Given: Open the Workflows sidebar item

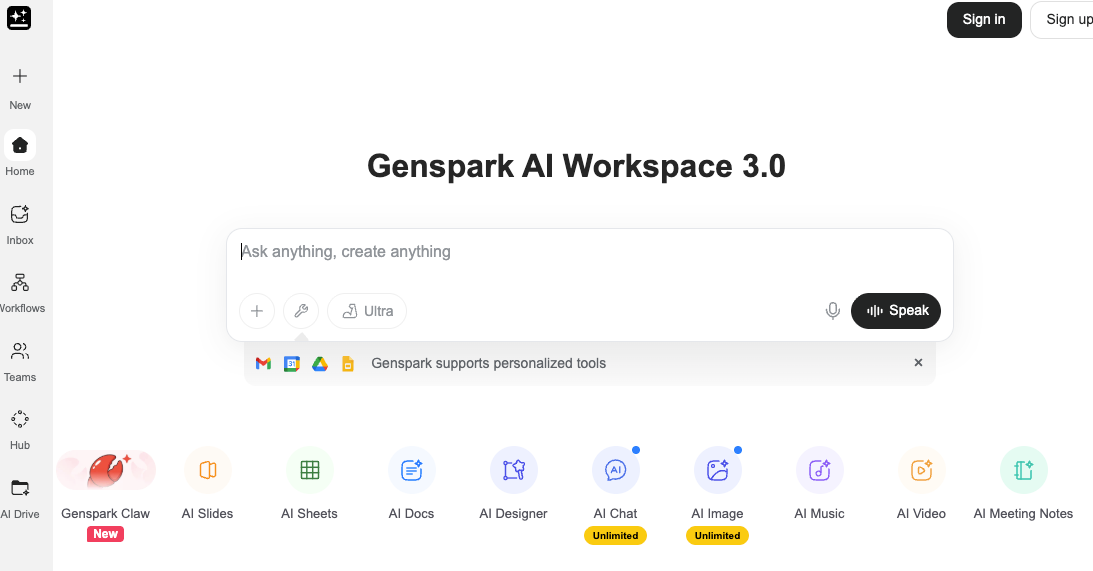Looking at the screenshot, I should [21, 293].
